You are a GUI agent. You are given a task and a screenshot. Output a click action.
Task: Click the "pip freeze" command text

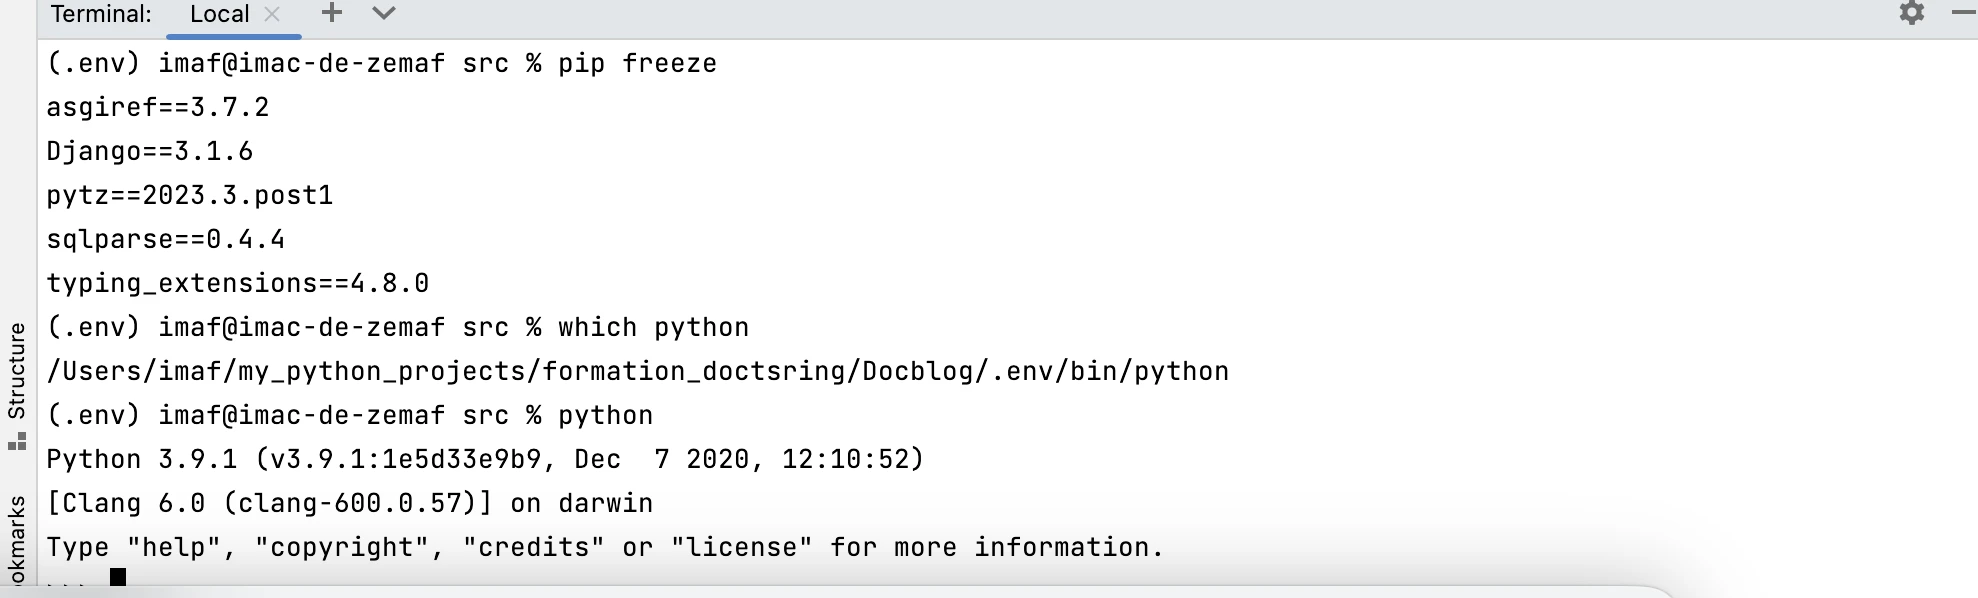tap(637, 64)
